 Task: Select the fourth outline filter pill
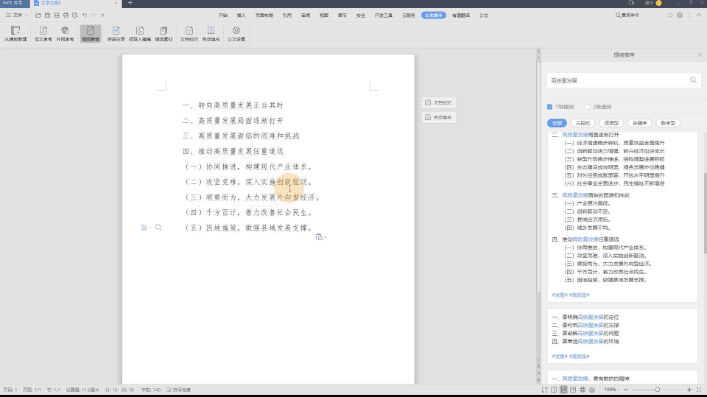point(639,123)
